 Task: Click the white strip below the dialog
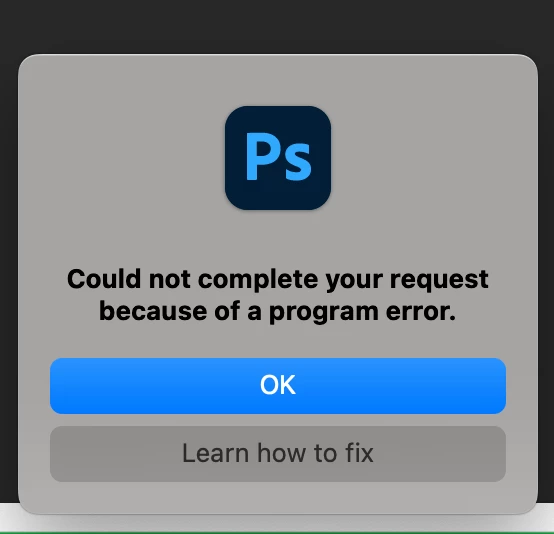(x=277, y=523)
